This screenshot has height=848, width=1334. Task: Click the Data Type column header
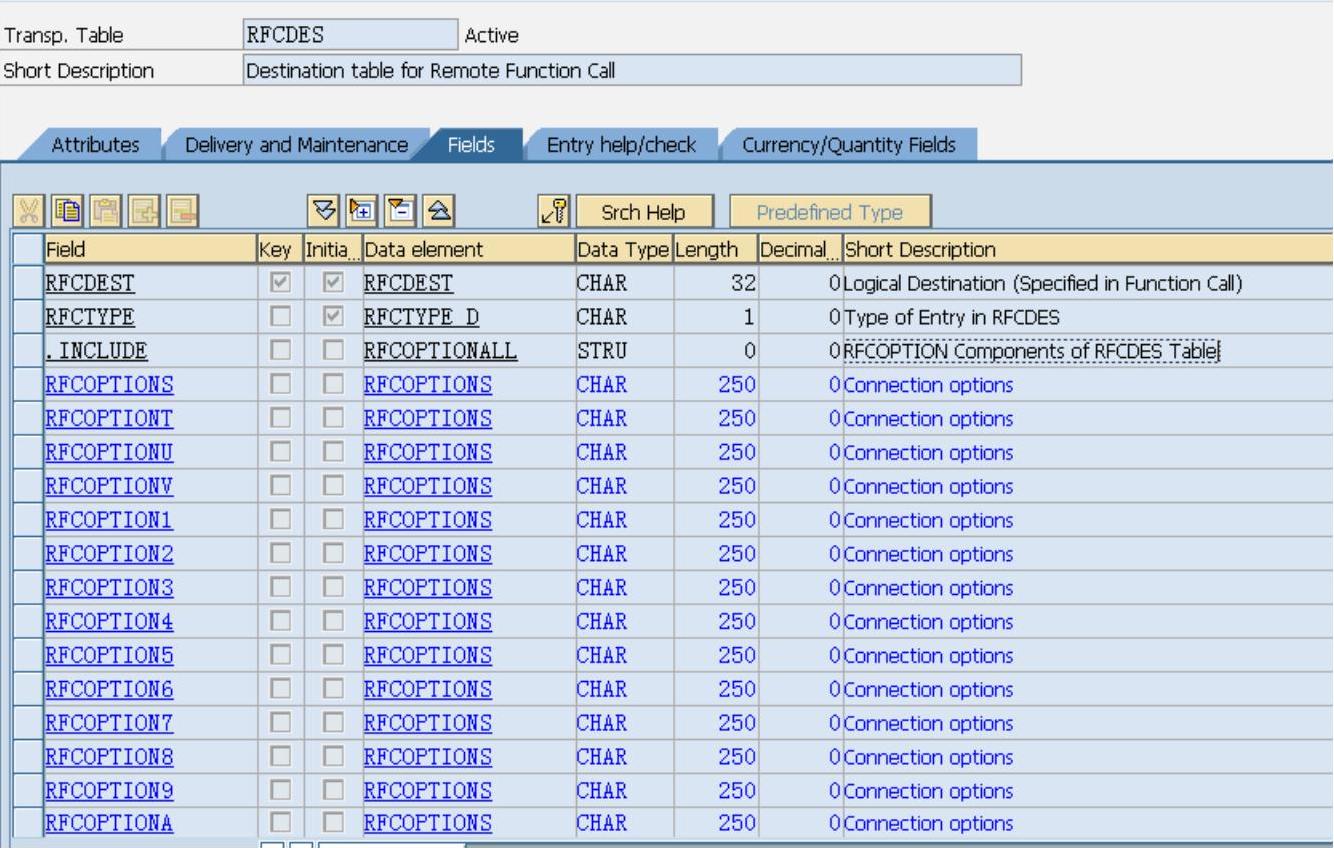625,250
